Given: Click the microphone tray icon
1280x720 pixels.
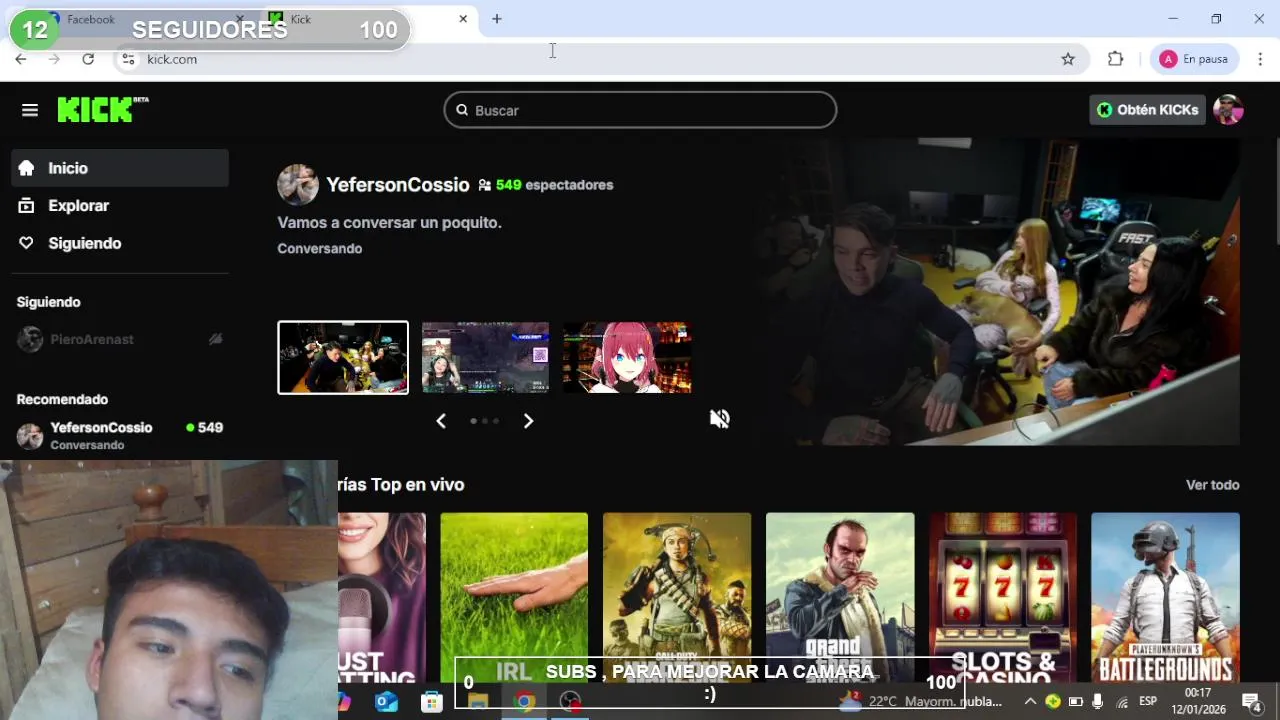Looking at the screenshot, I should click(1098, 702).
